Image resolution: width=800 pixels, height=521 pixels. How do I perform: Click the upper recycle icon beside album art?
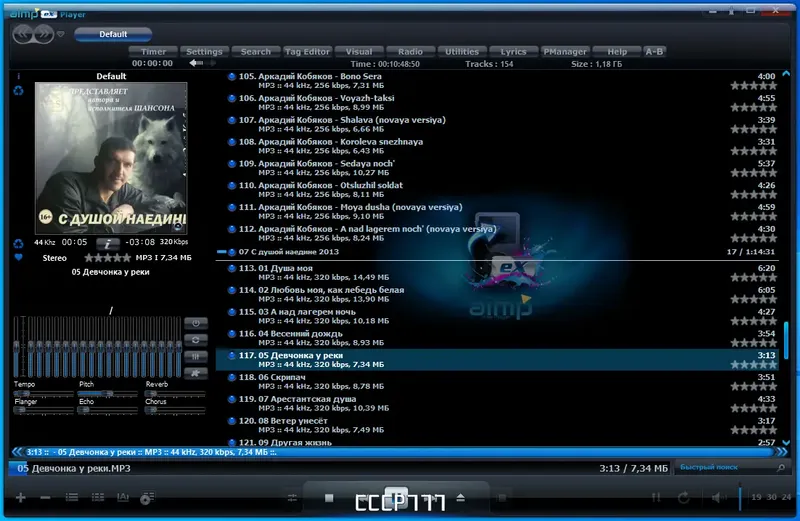coord(18,91)
